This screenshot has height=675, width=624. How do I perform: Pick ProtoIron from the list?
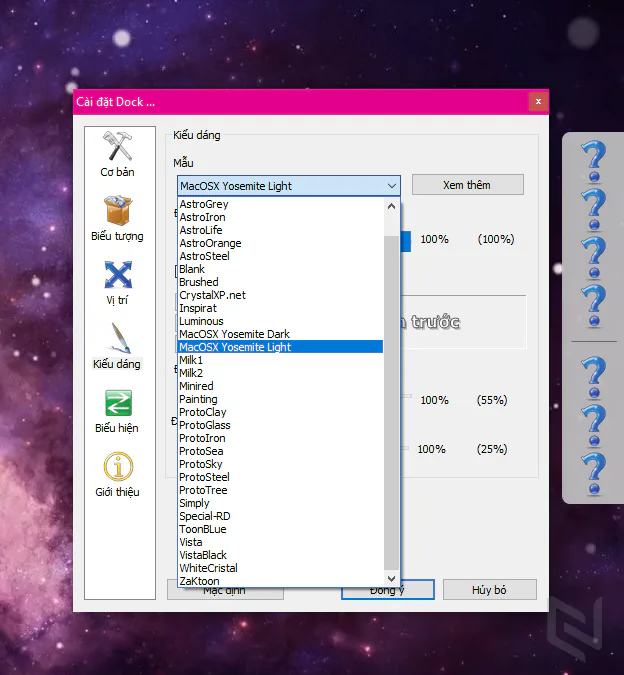click(x=280, y=438)
